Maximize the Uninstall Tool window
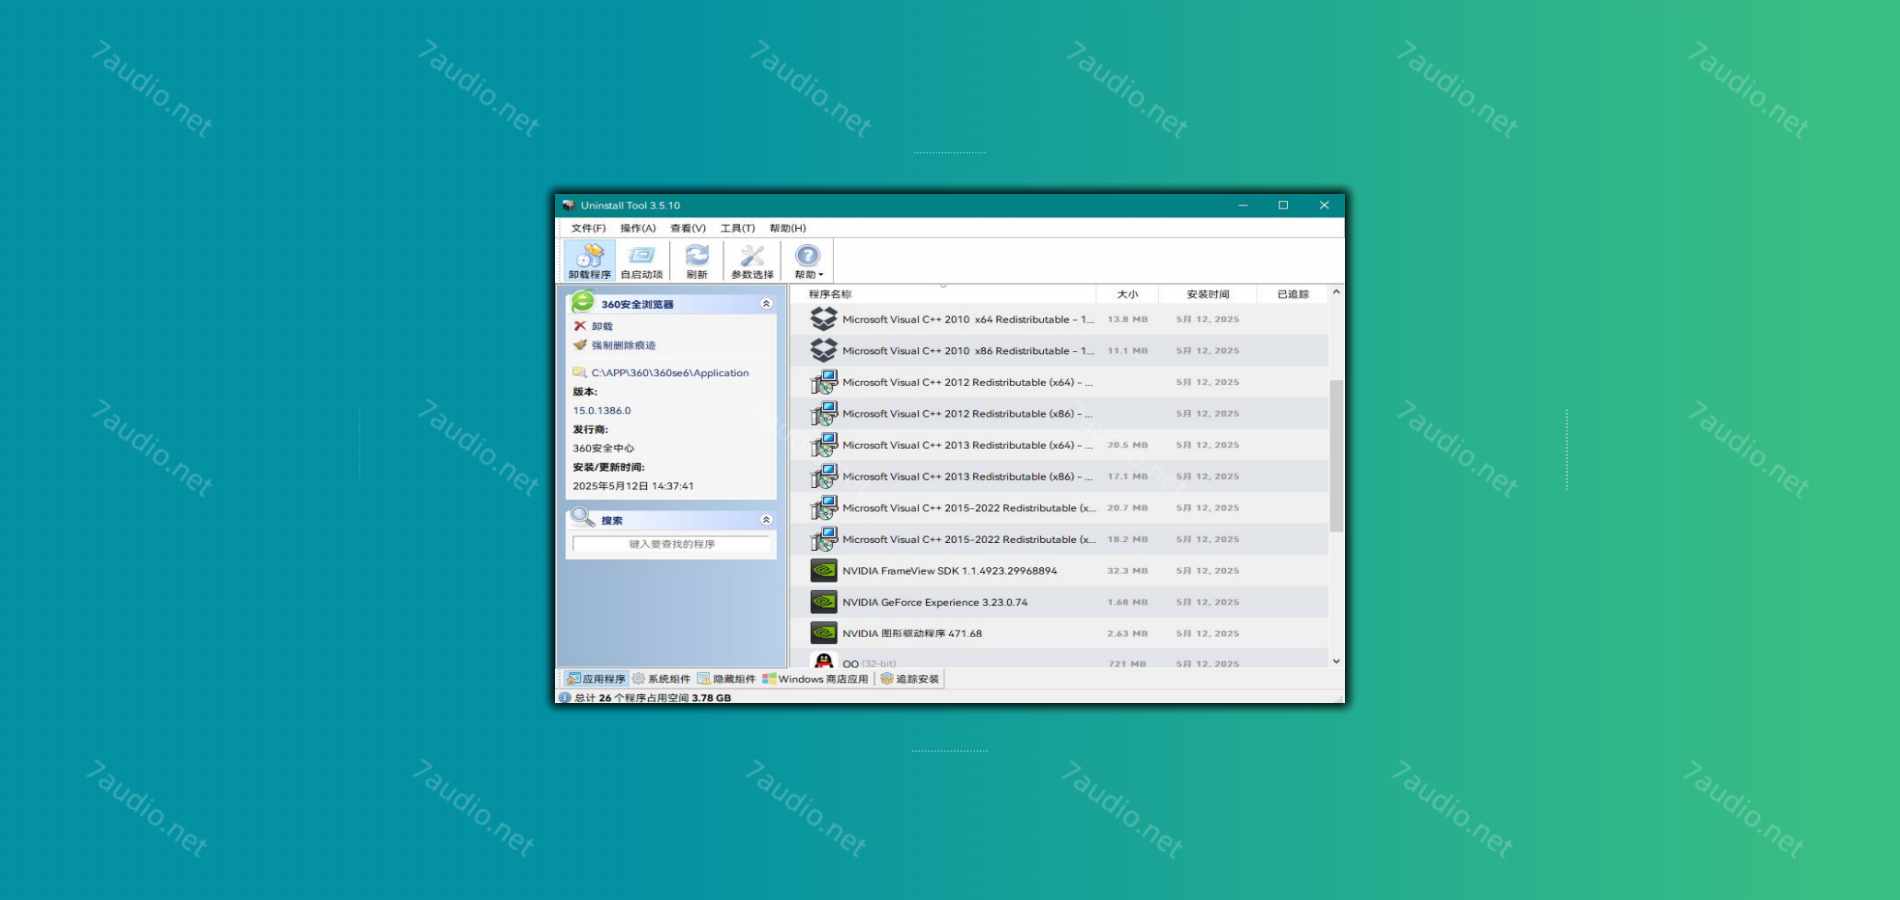This screenshot has width=1900, height=900. 1283,205
